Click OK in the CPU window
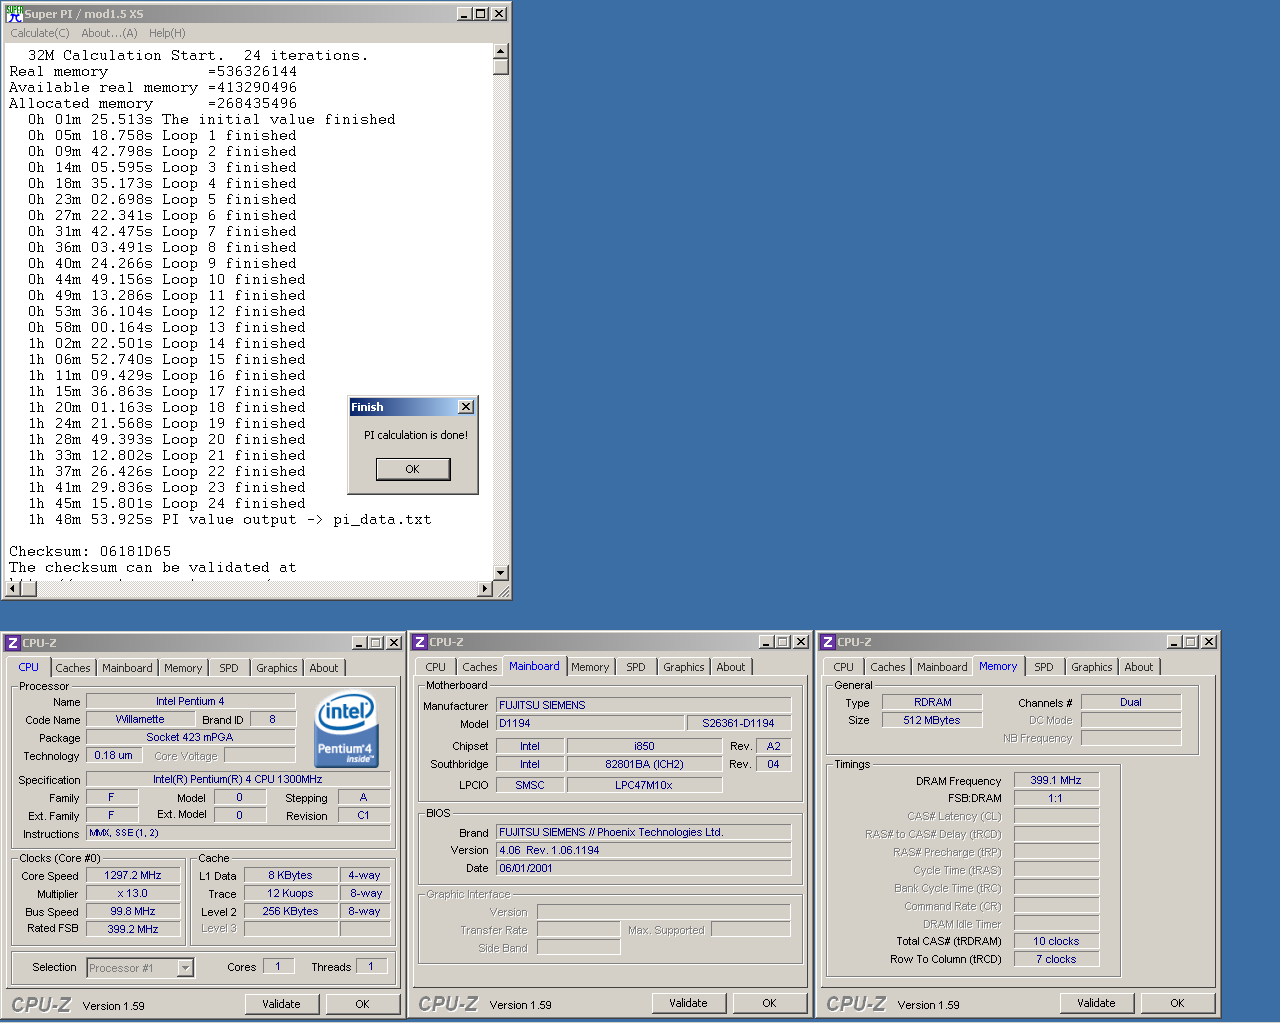1280x1024 pixels. [x=362, y=1004]
